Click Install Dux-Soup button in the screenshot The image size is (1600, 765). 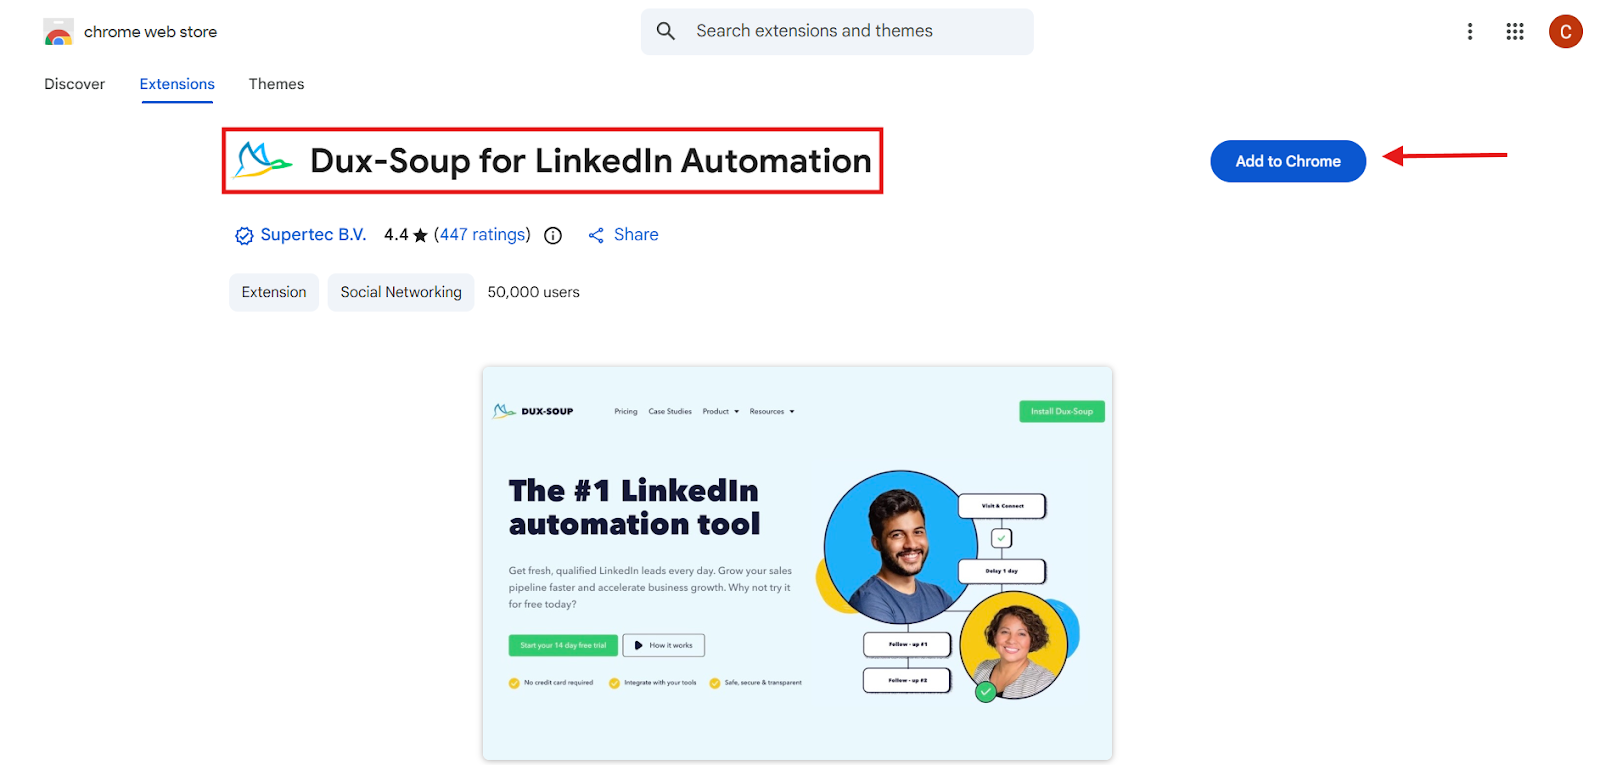(1062, 411)
